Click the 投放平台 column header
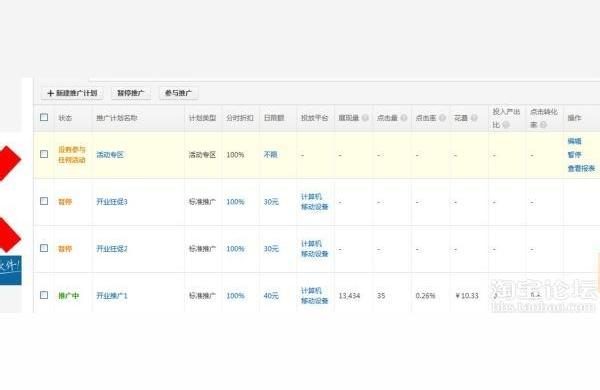This screenshot has width=600, height=390. (315, 118)
